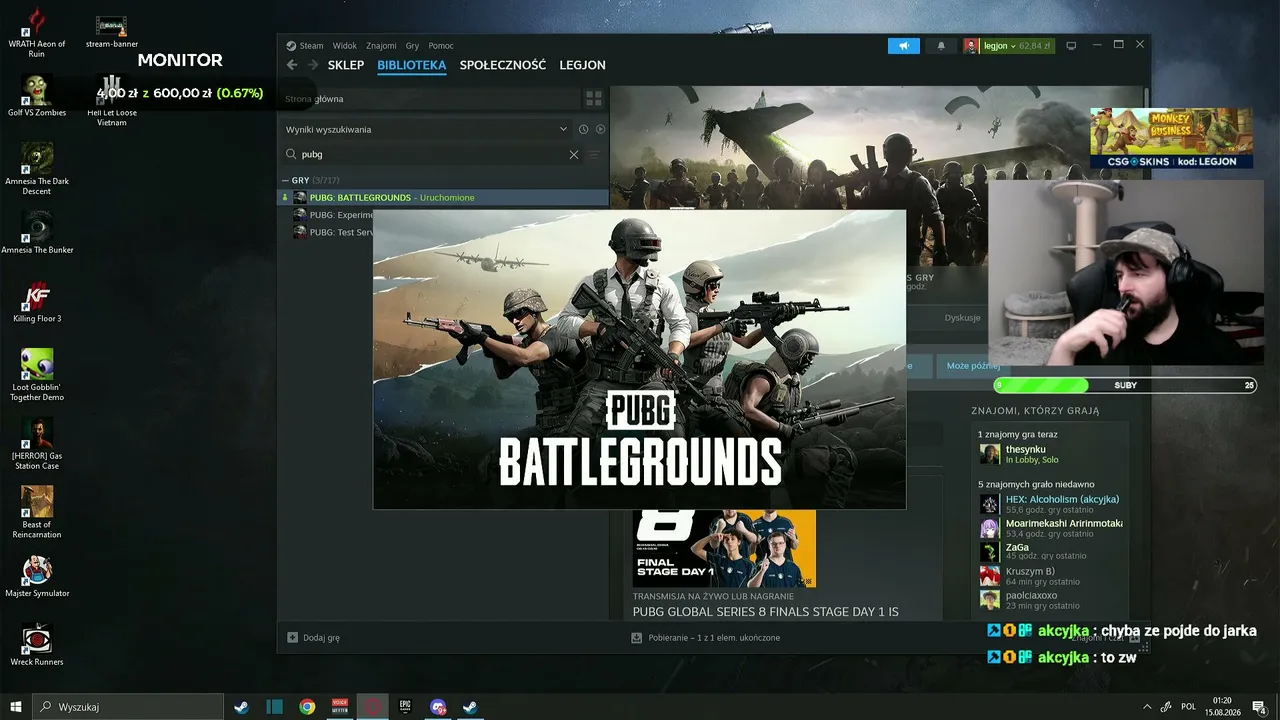The width and height of the screenshot is (1280, 720).
Task: Click the PUBG BATTLEGROUNDS splash screen
Action: (640, 360)
